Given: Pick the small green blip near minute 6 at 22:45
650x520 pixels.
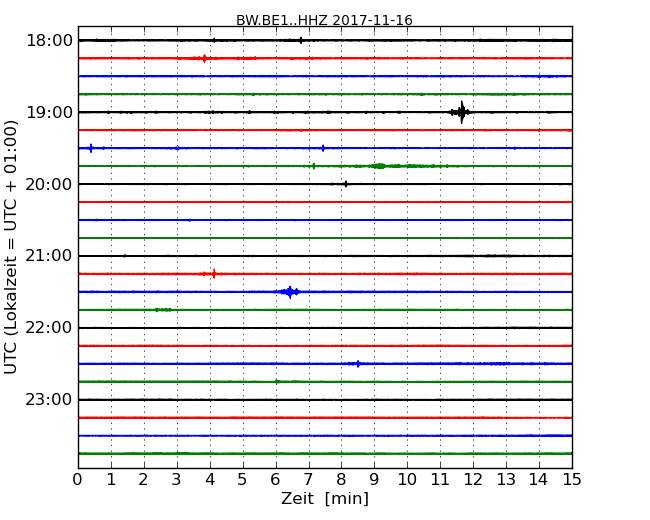Looking at the screenshot, I should (277, 381).
